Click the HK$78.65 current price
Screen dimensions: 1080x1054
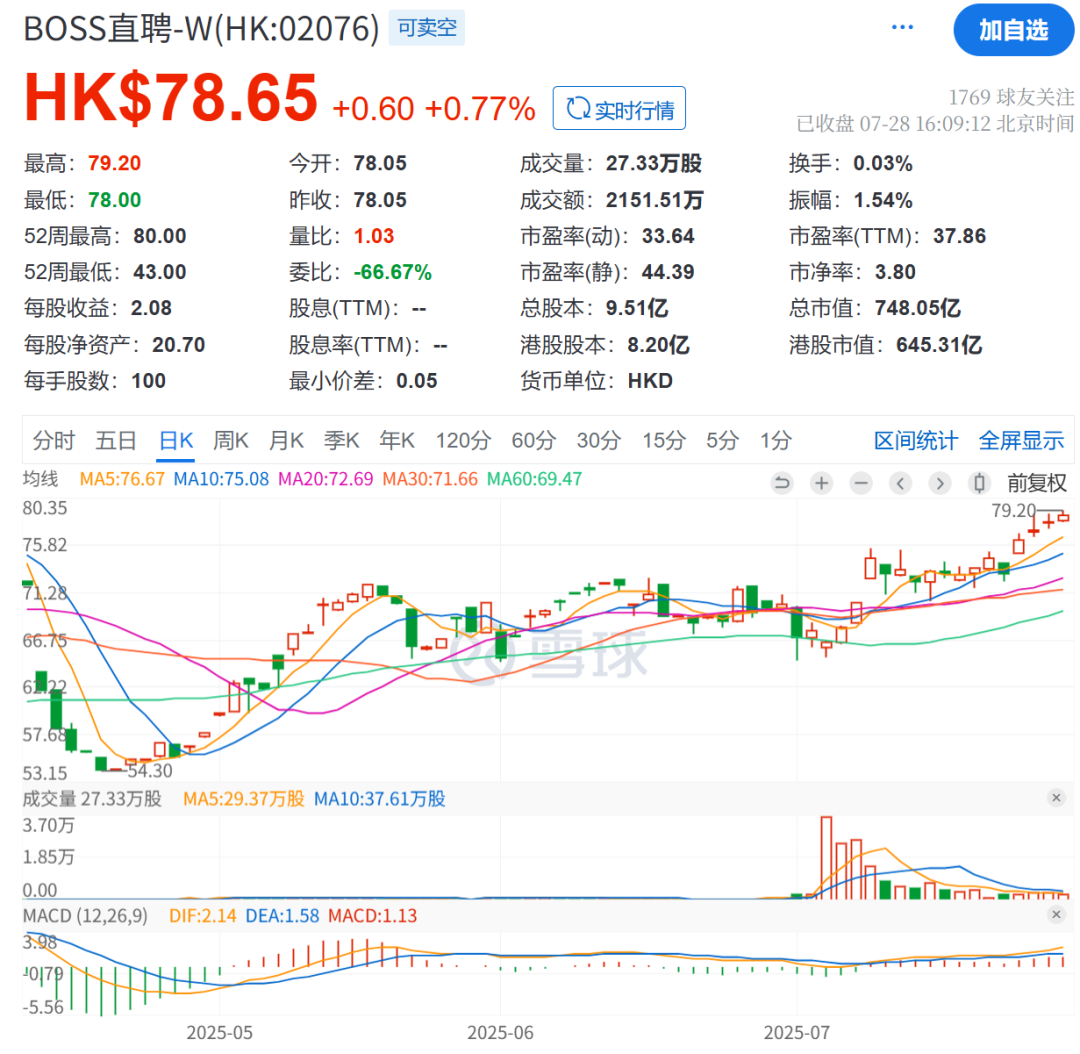pyautogui.click(x=171, y=97)
